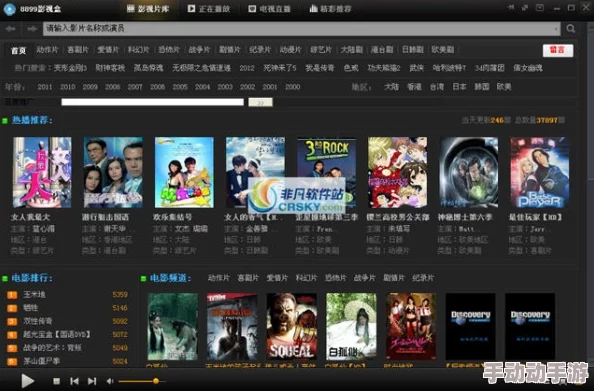Go forward with the right arrow

(32, 29)
